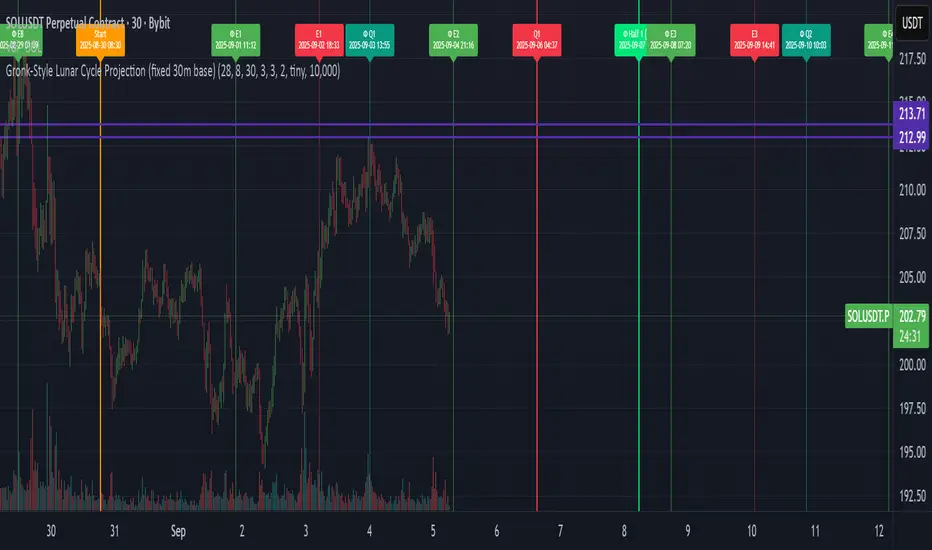Click the 210.00 level on the price scale
Viewport: 932px width, 550px height.
point(909,190)
